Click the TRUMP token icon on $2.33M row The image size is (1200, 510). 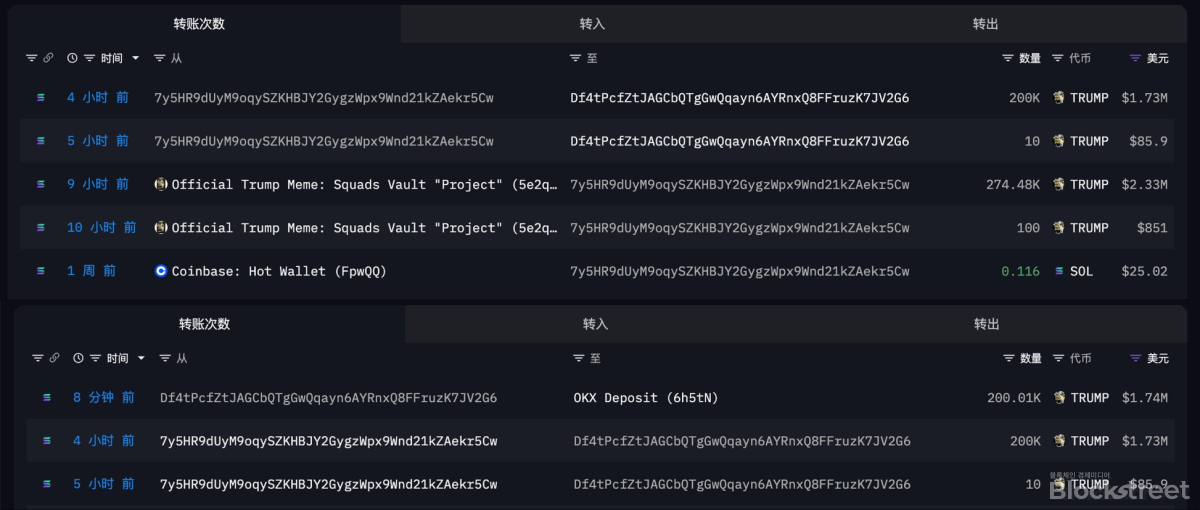pos(1059,184)
